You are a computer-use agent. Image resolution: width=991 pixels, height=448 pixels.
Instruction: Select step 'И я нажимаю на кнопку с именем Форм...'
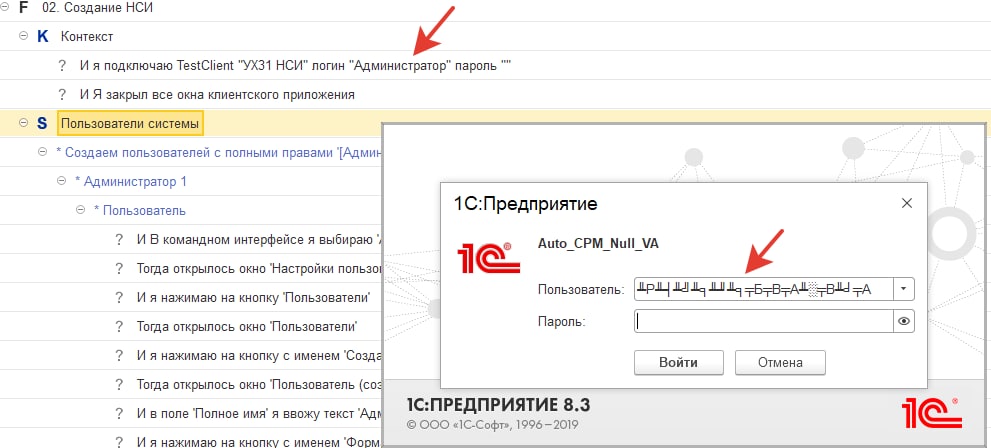(x=260, y=442)
